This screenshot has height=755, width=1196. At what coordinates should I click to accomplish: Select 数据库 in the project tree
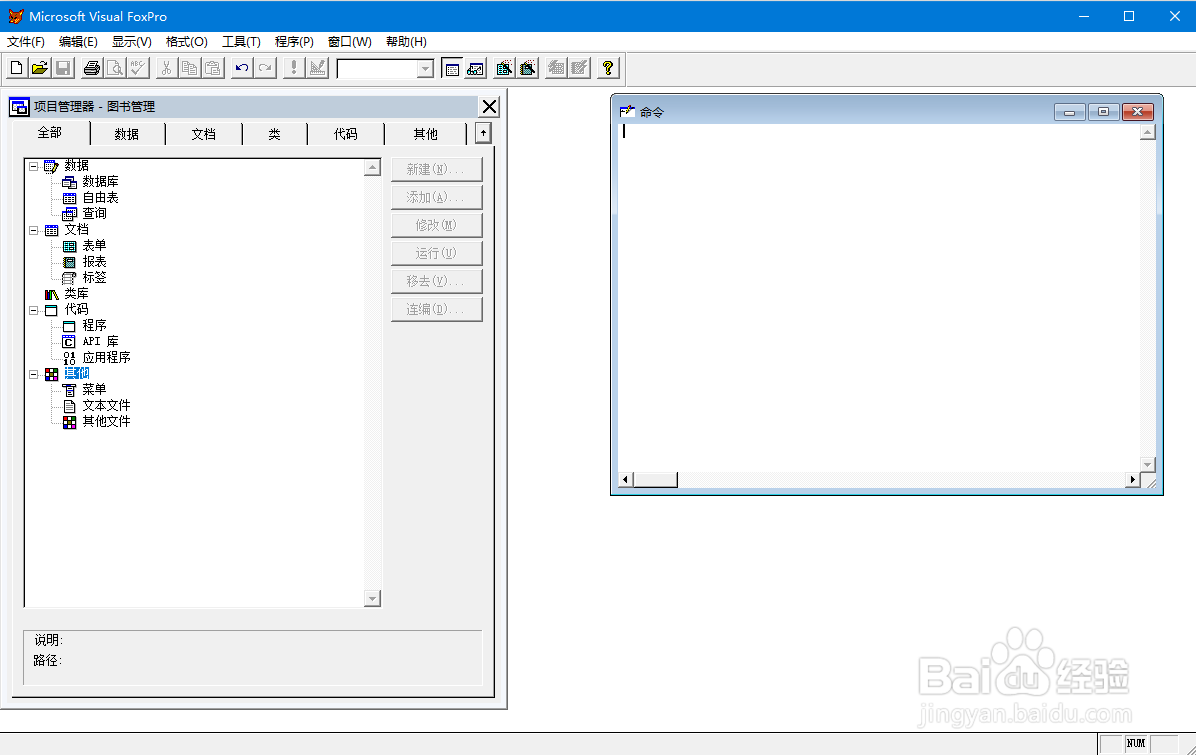(x=100, y=182)
